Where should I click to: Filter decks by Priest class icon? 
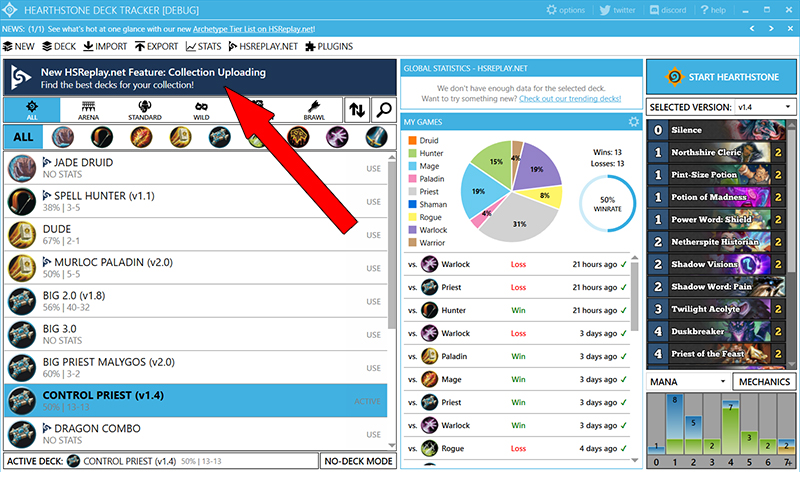click(220, 137)
